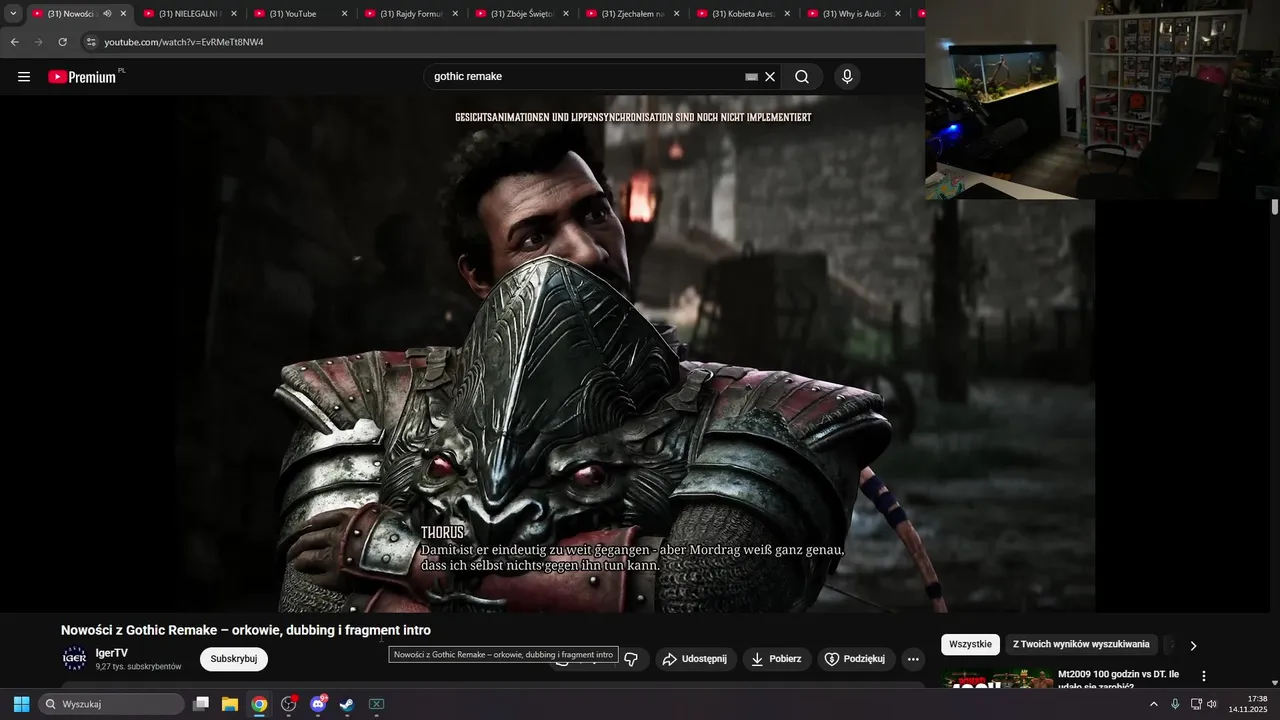
Task: Switch to the Kobieta Areszt tab
Action: point(742,14)
